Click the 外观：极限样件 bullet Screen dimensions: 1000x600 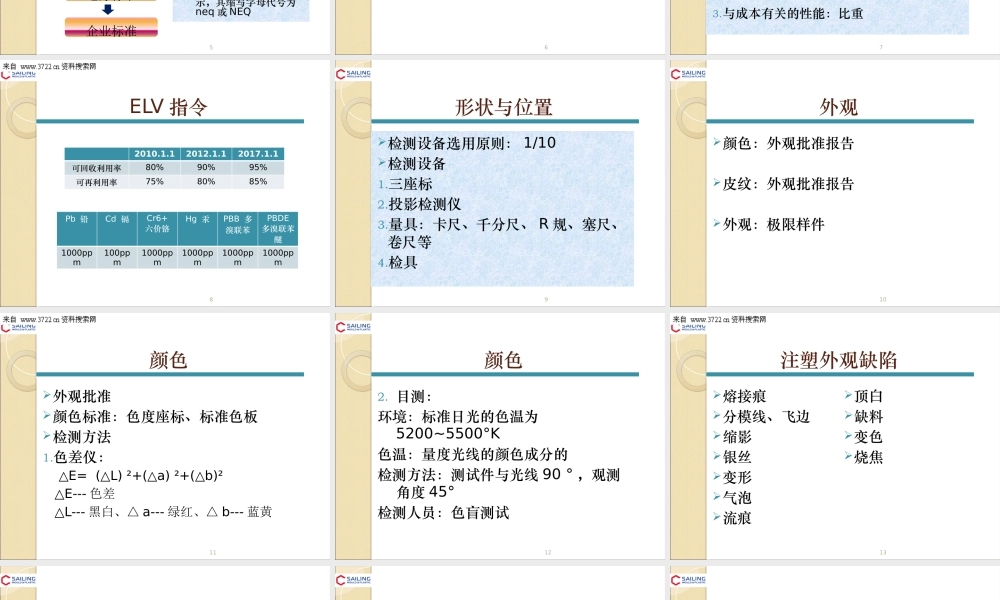(768, 224)
